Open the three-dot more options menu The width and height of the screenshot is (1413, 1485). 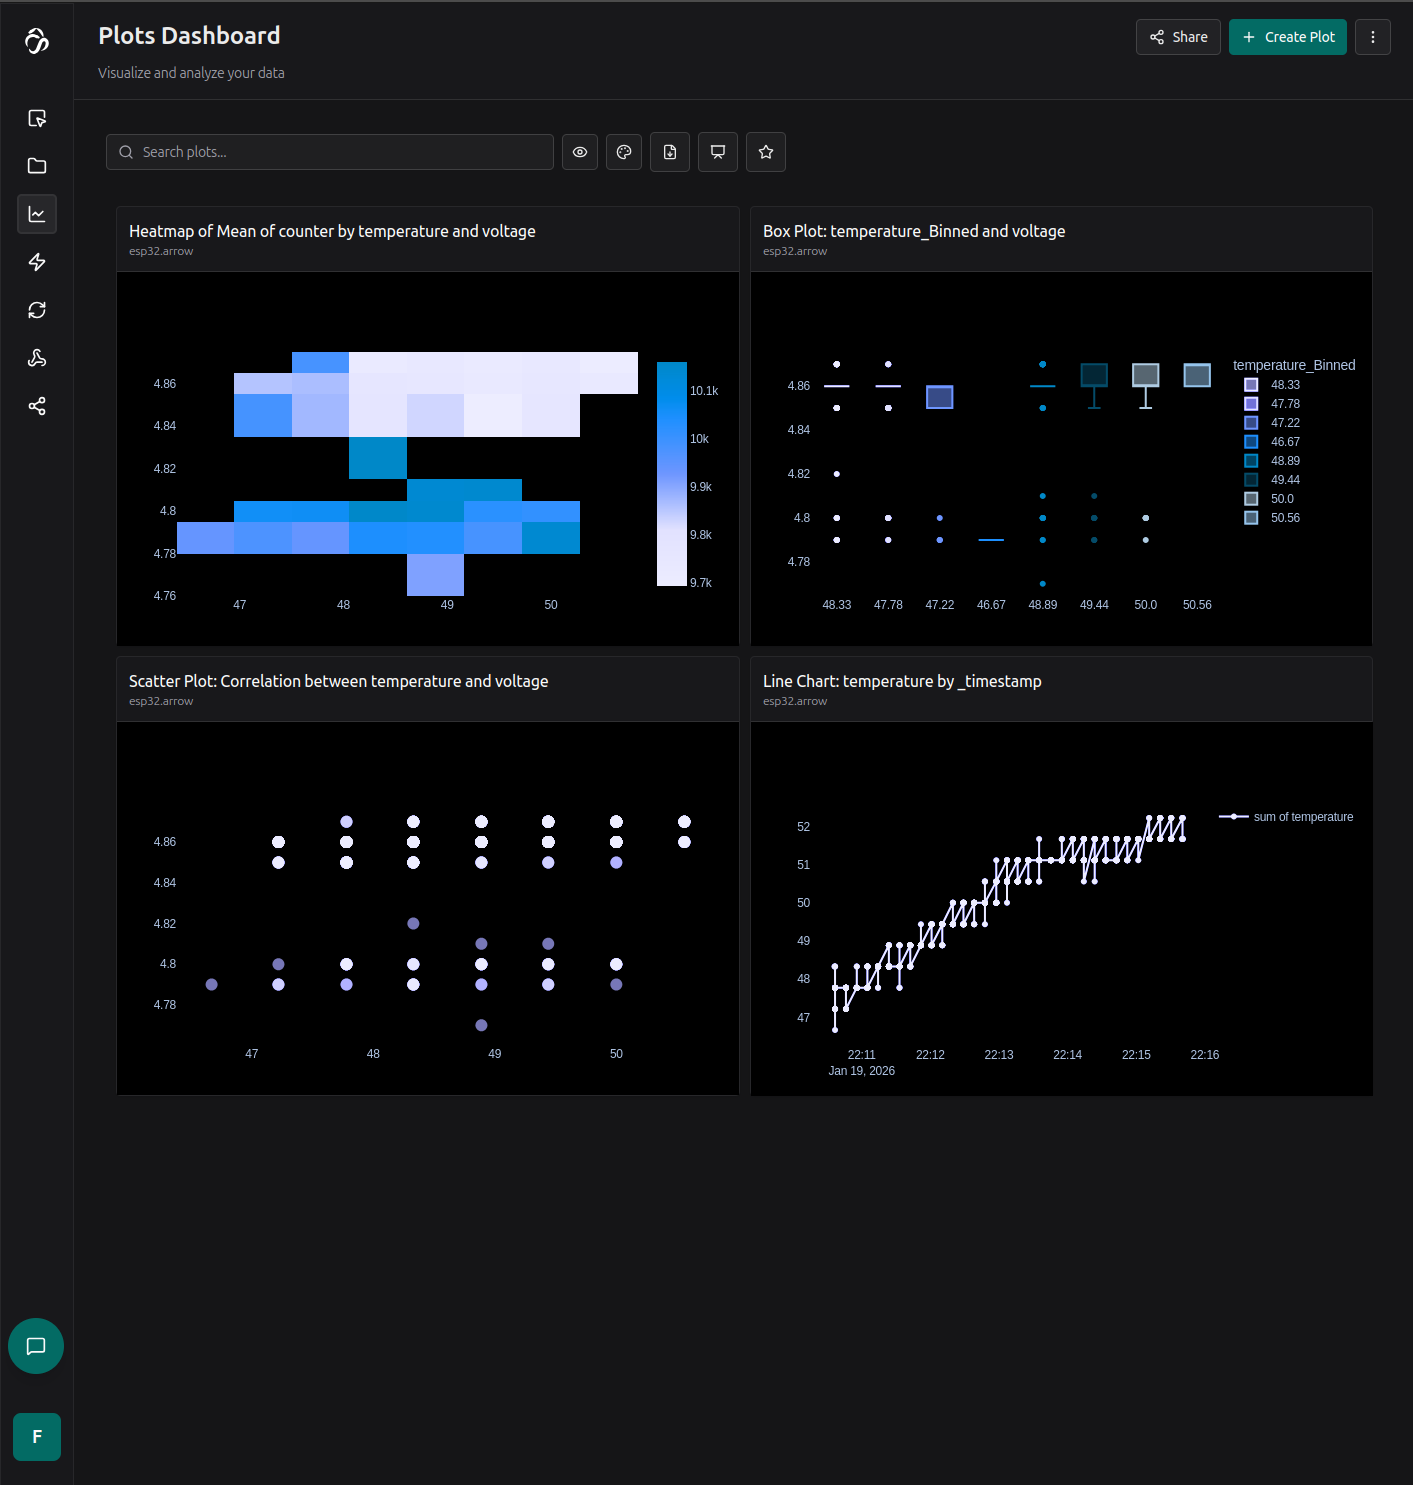point(1373,37)
